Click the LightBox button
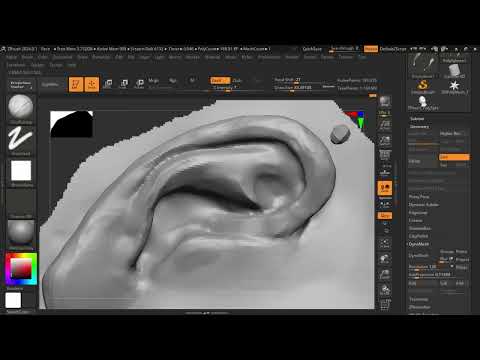Image resolution: width=480 pixels, height=360 pixels. click(x=50, y=84)
